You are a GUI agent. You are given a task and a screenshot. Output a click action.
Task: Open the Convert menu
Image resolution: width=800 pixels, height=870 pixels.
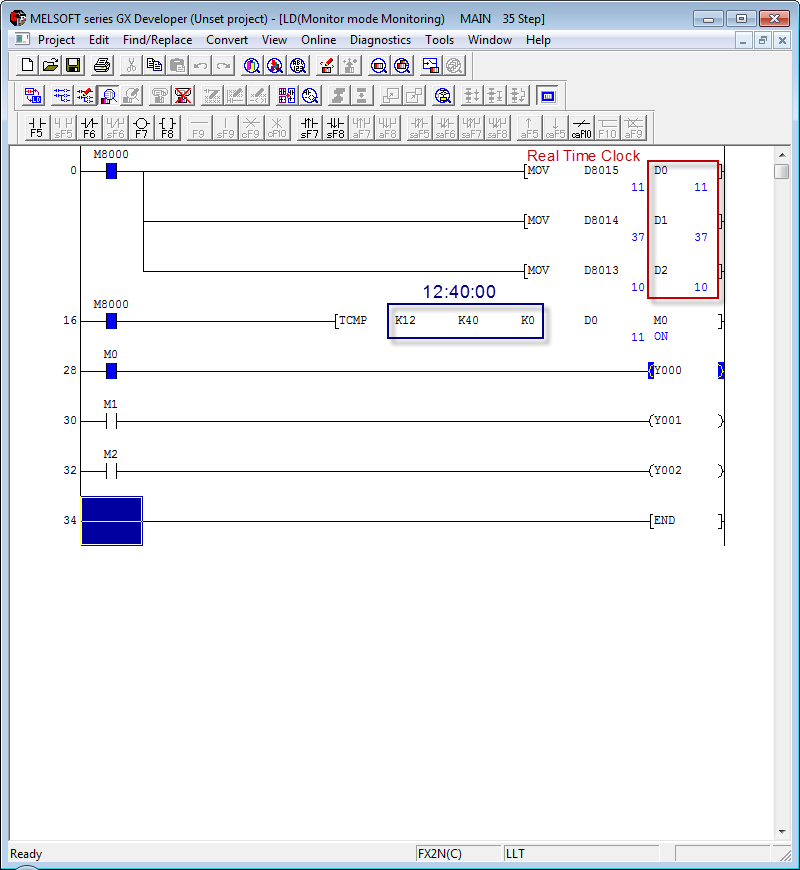(227, 40)
